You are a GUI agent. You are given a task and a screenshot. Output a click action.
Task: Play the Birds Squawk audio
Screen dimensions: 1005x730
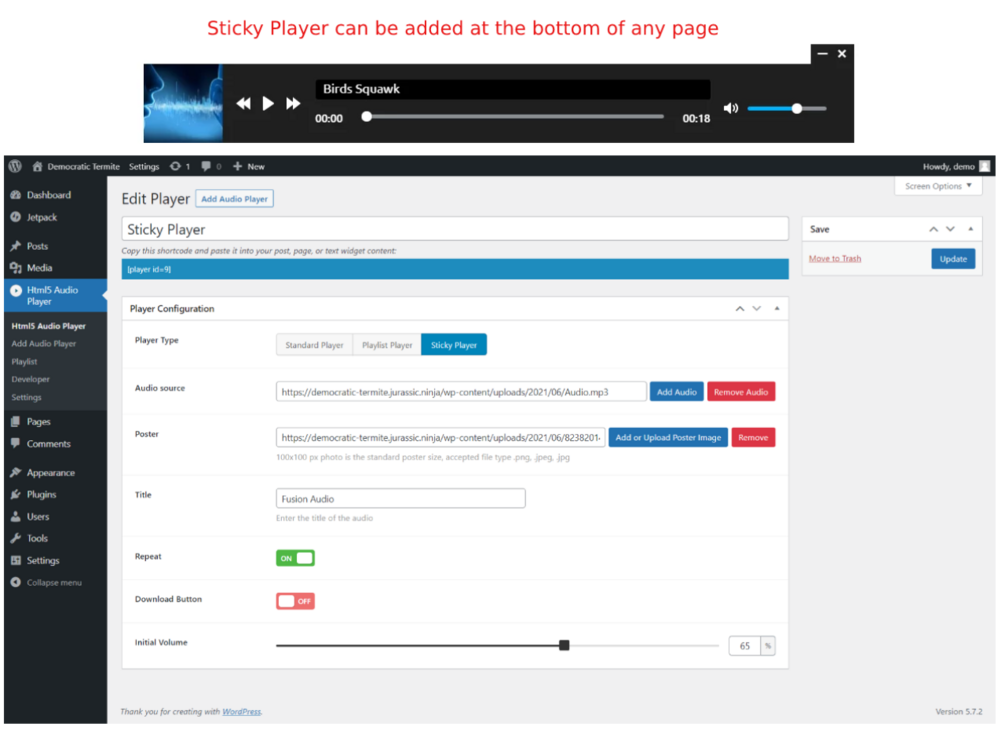[x=268, y=103]
